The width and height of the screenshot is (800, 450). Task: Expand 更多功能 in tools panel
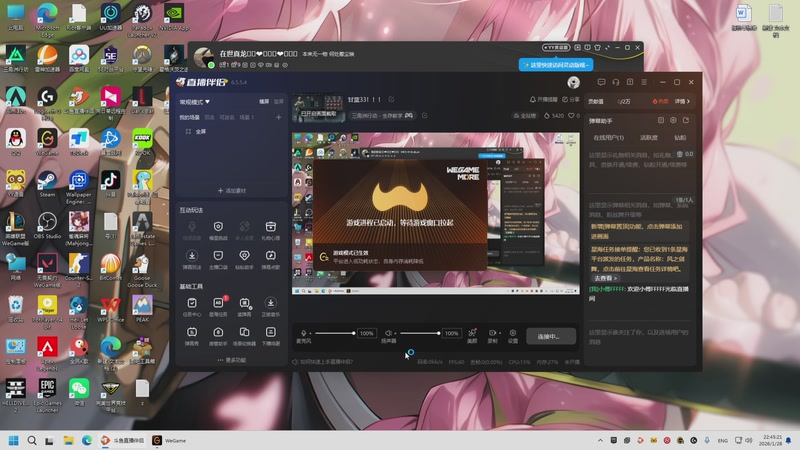click(232, 360)
